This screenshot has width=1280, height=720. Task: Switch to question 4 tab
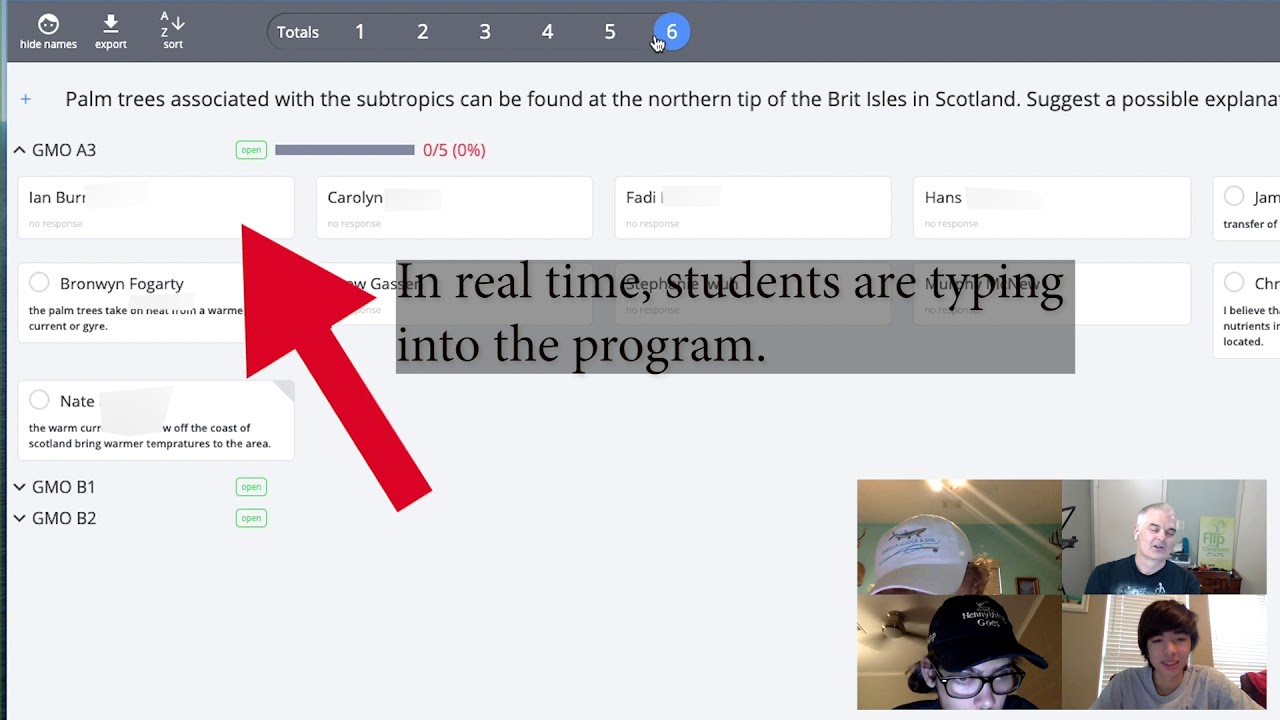coord(547,32)
